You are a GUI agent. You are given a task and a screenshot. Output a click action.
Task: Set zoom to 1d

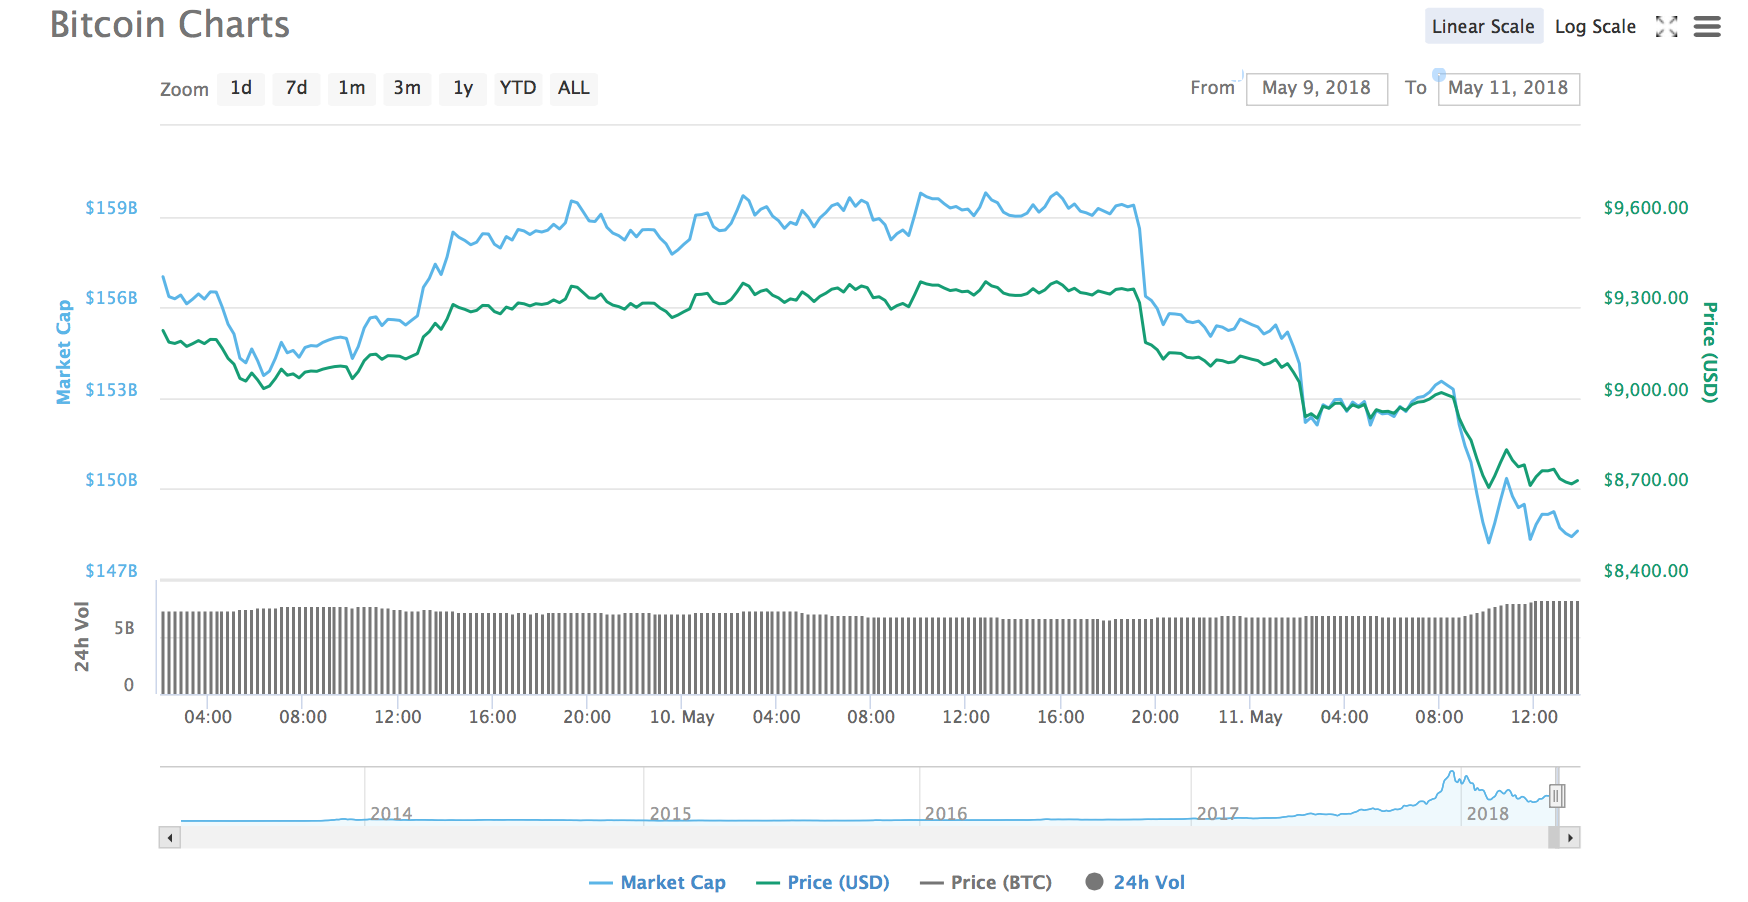coord(241,88)
